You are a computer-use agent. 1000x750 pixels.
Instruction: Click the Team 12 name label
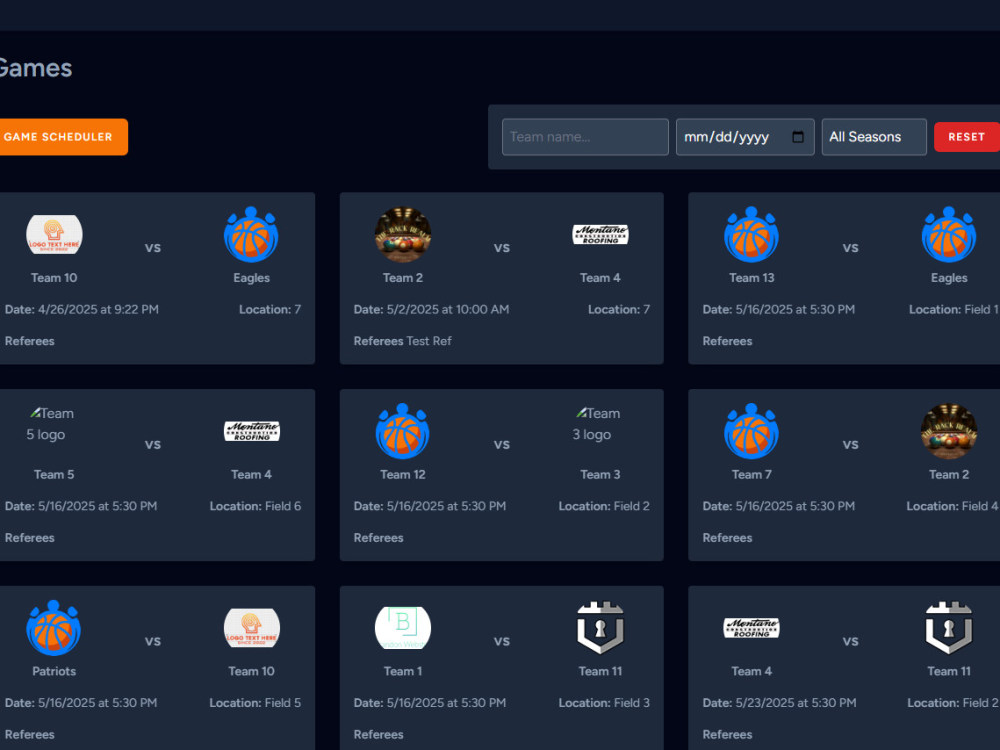pyautogui.click(x=402, y=474)
